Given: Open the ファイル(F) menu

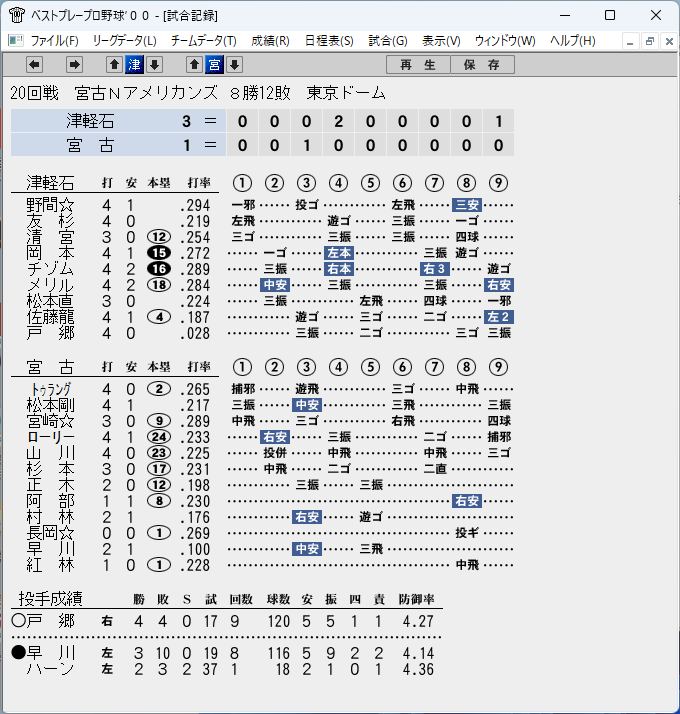Looking at the screenshot, I should pyautogui.click(x=54, y=41).
